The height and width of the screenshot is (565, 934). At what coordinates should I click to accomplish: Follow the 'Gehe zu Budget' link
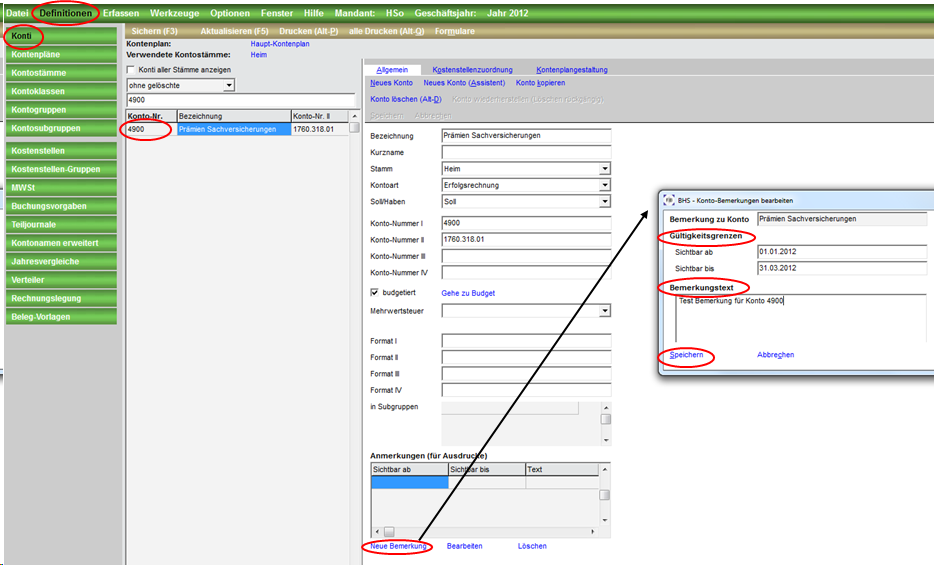(468, 293)
